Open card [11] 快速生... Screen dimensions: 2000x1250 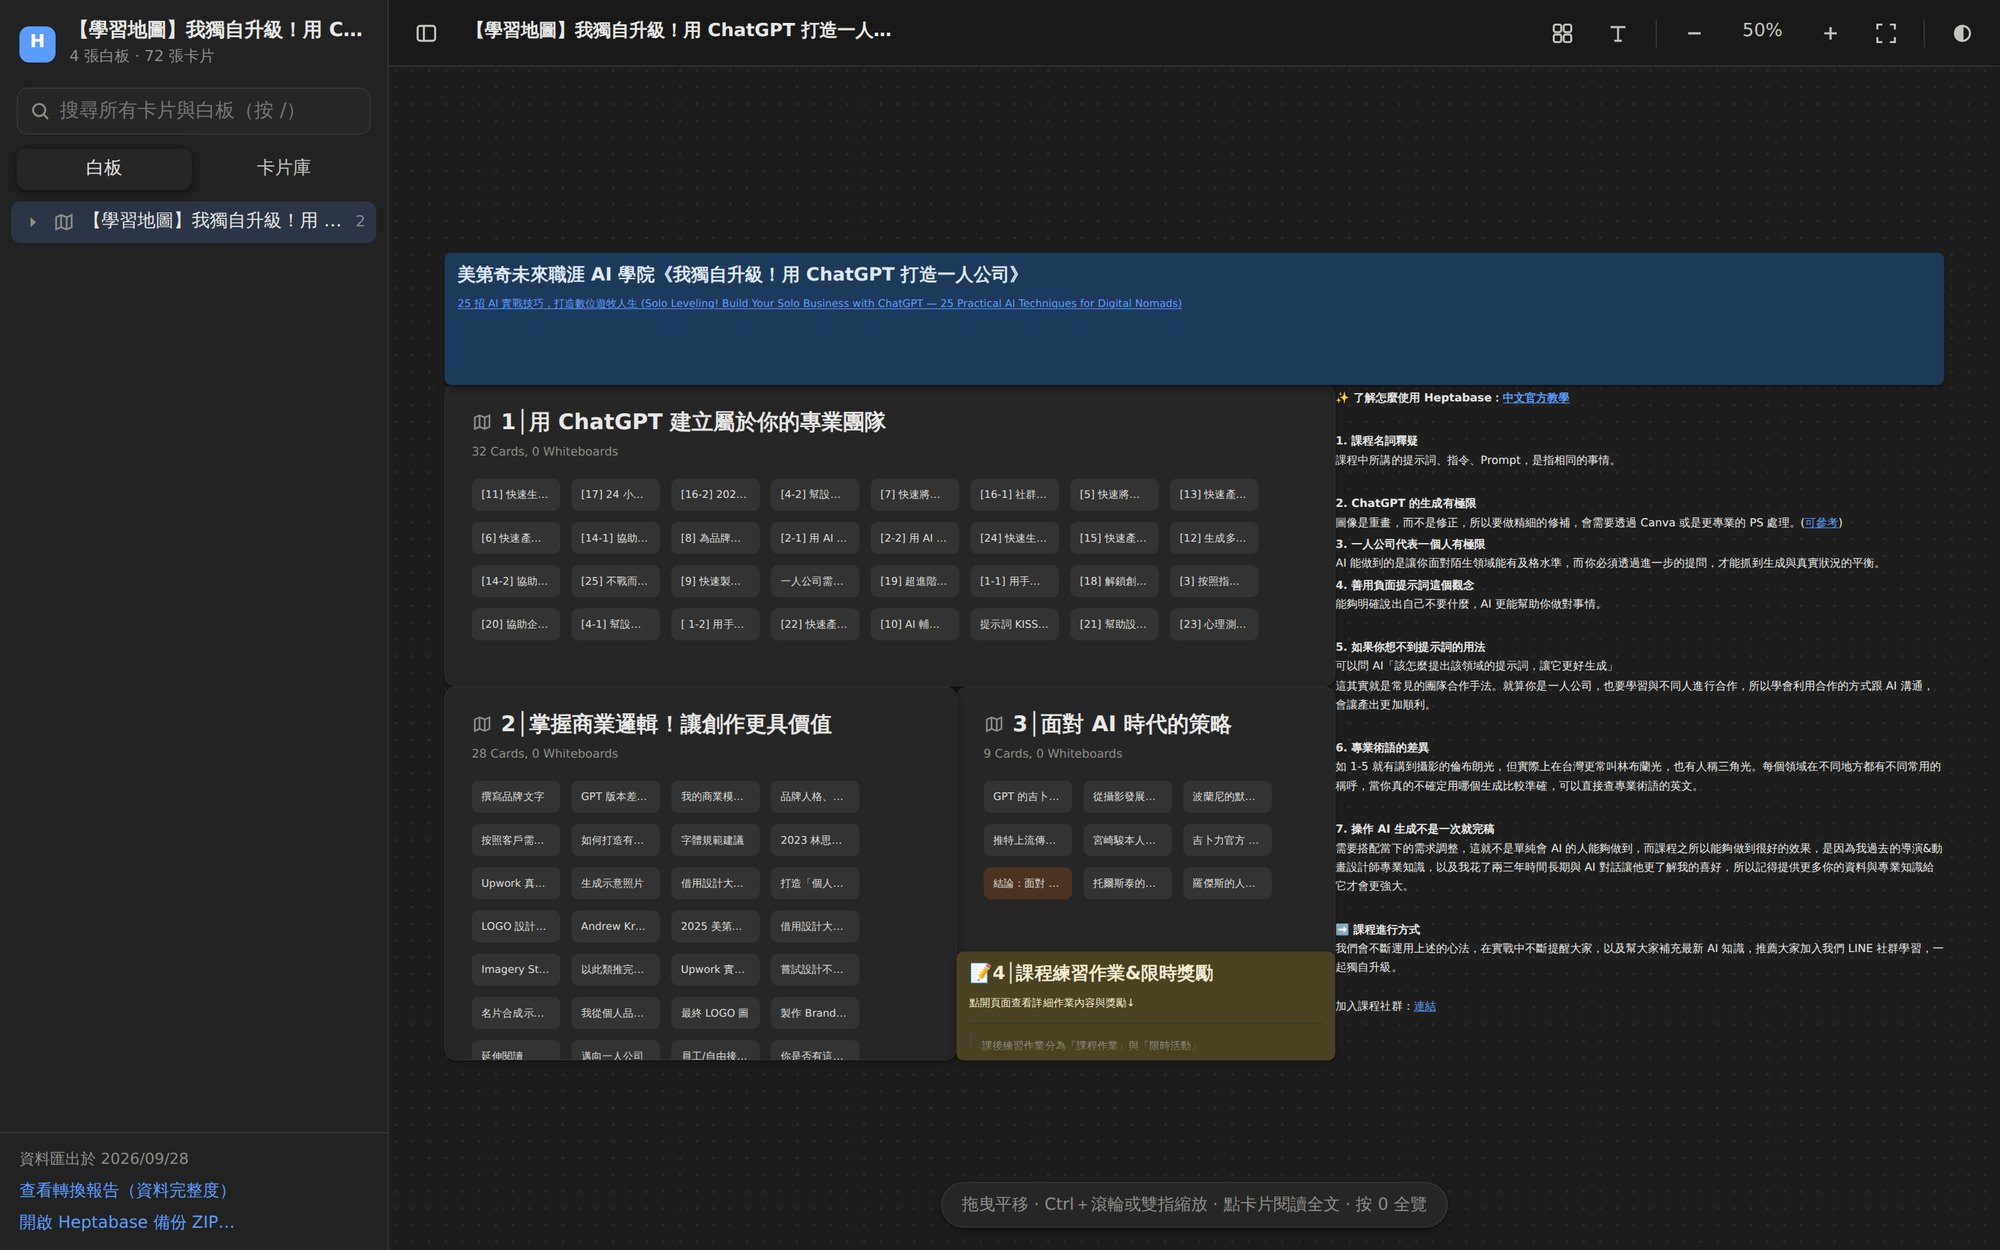[x=516, y=495]
